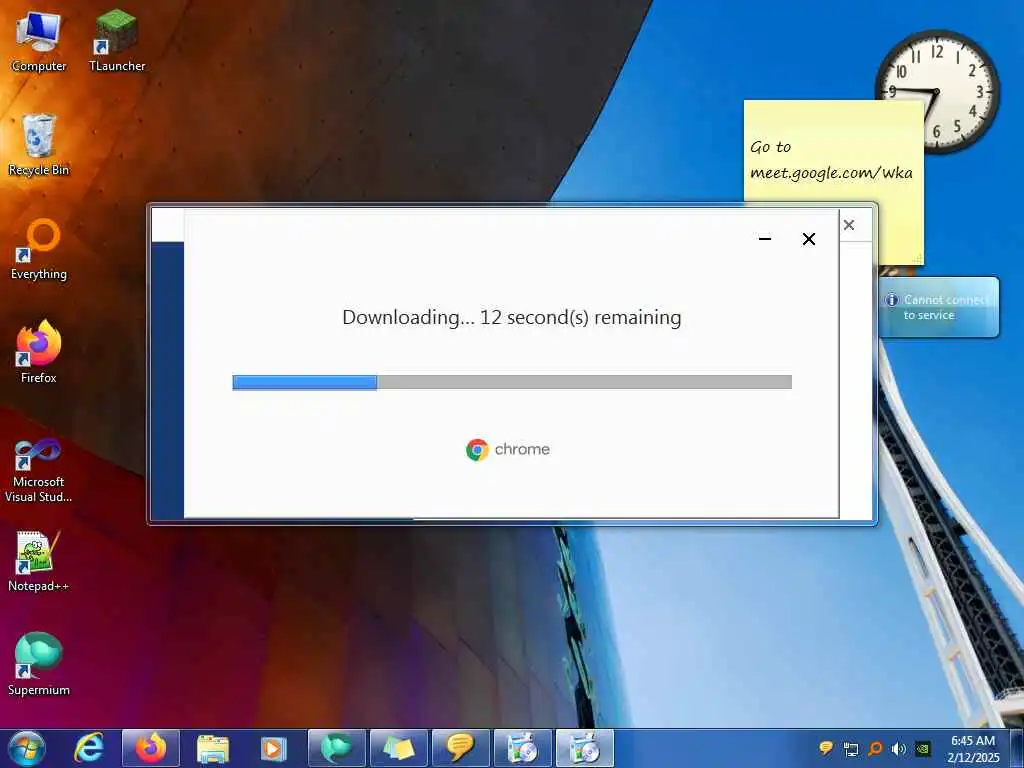The width and height of the screenshot is (1024, 768).
Task: Open the Computer desktop icon
Action: 39,40
